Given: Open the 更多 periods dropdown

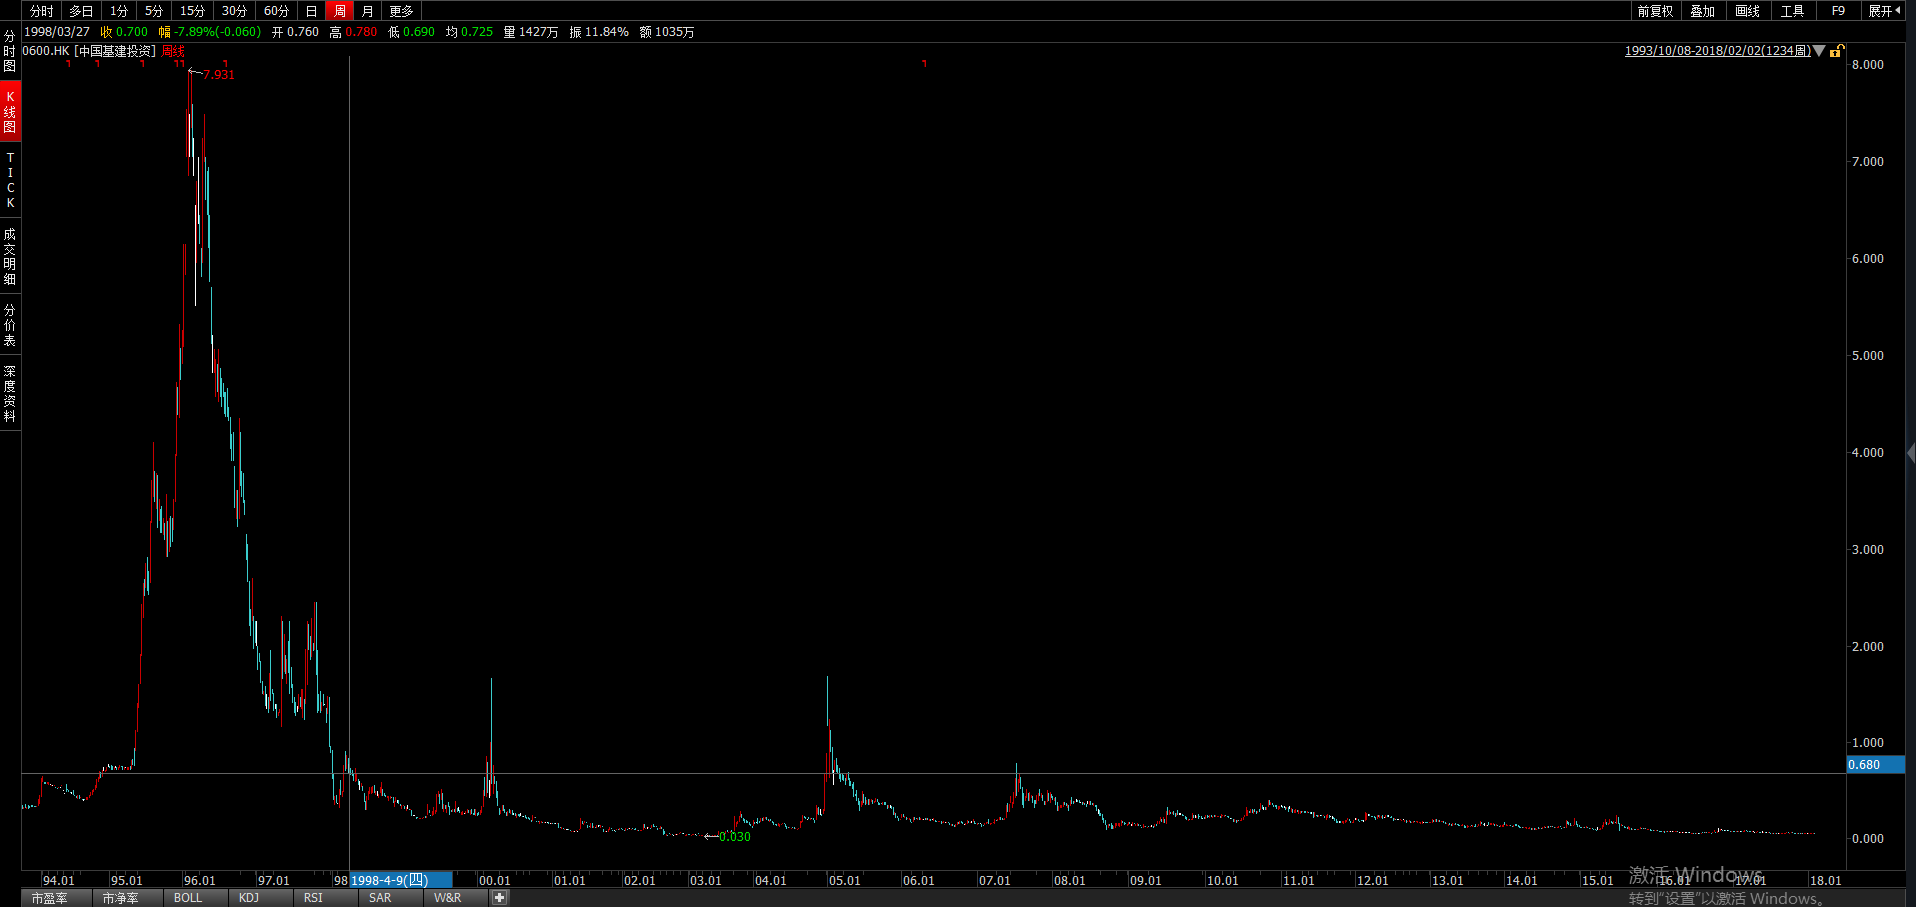Looking at the screenshot, I should (401, 11).
